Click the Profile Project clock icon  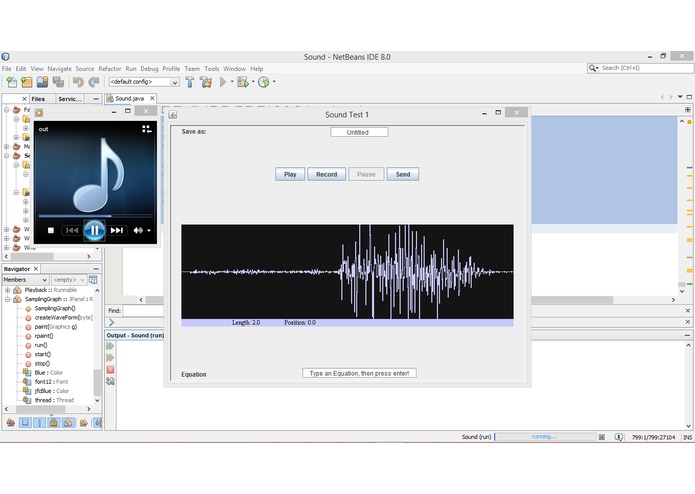[263, 82]
